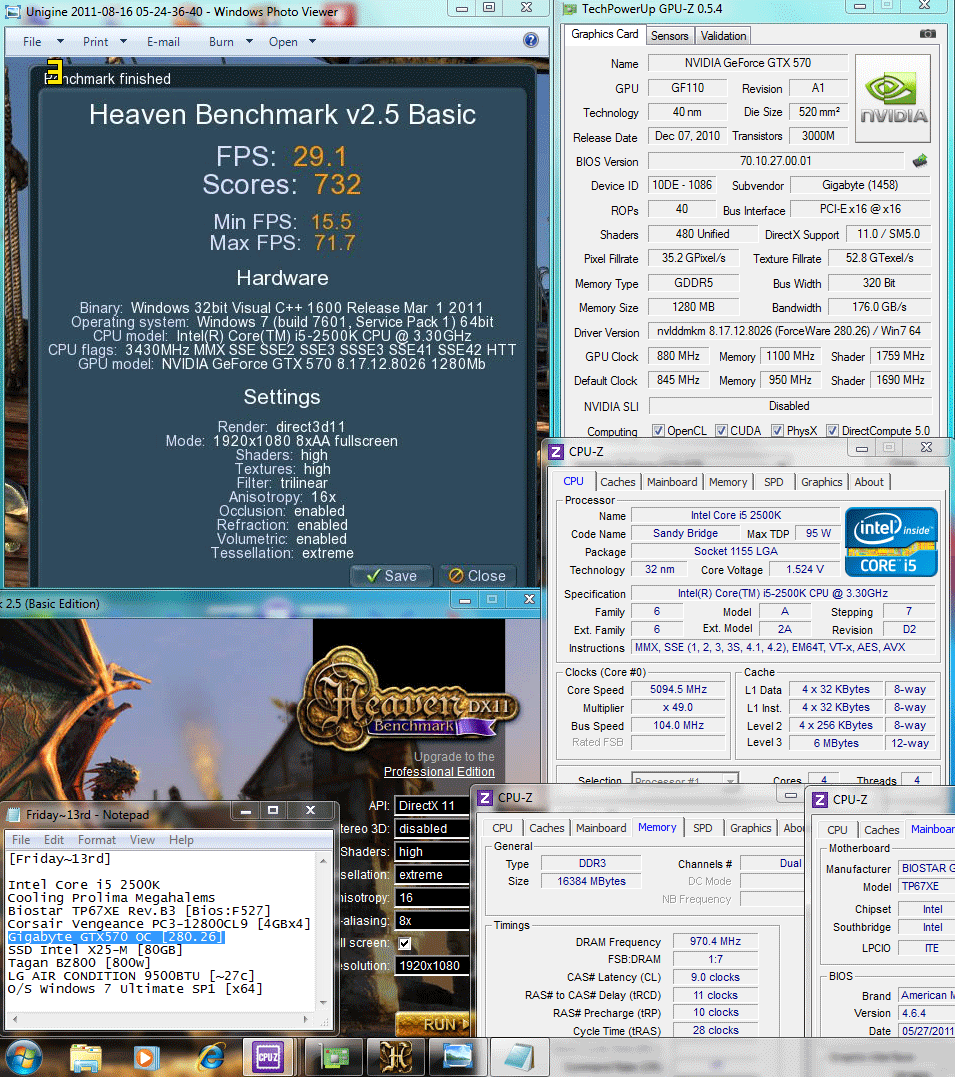Open Heaven launcher Anti-aliasing 8x dropdown
Image resolution: width=955 pixels, height=1077 pixels.
pyautogui.click(x=432, y=920)
